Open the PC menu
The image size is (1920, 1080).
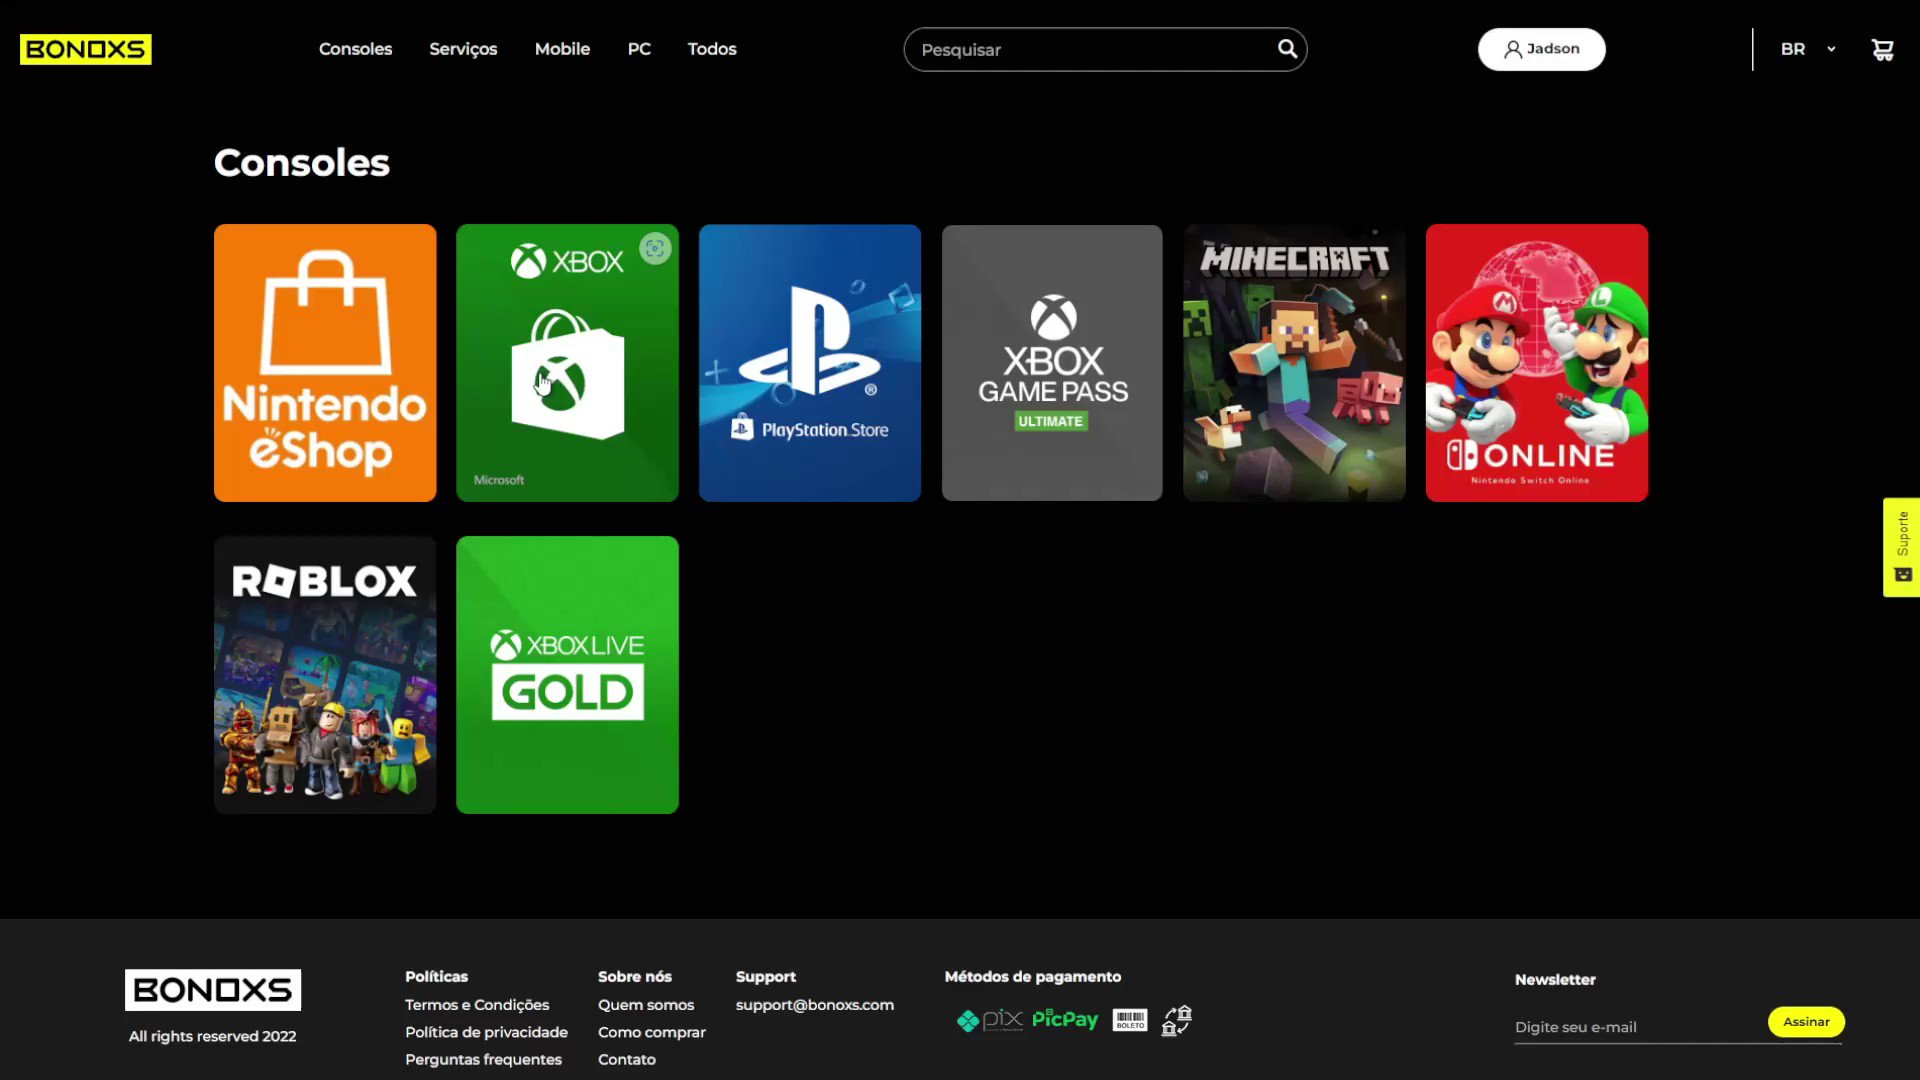pos(639,49)
